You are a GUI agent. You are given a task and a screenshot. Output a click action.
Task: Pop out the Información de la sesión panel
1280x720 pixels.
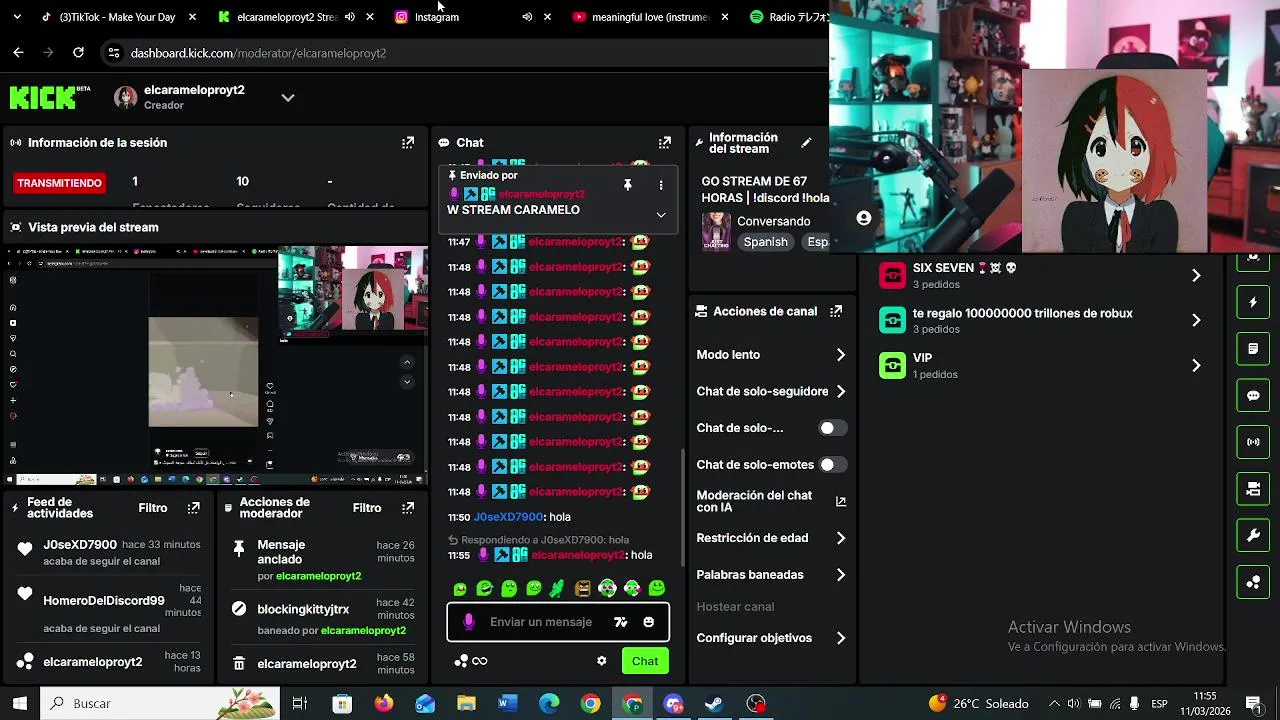click(x=407, y=143)
